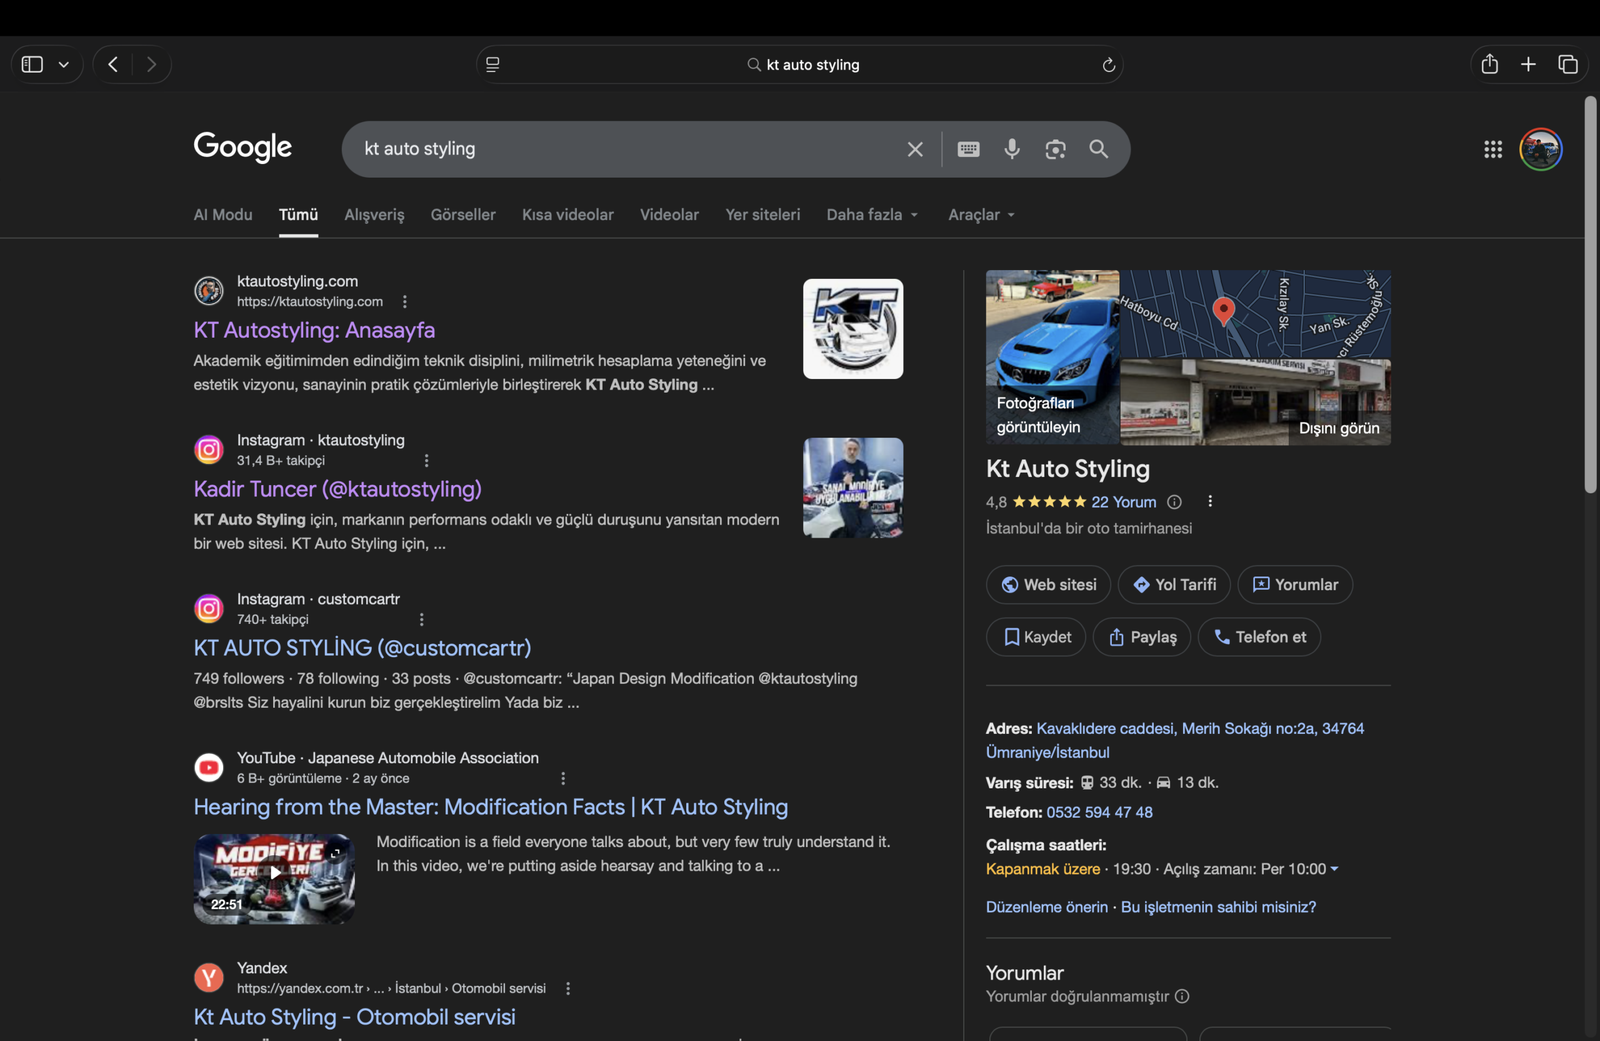Open options for Instagram ktautostyling result

(x=426, y=461)
